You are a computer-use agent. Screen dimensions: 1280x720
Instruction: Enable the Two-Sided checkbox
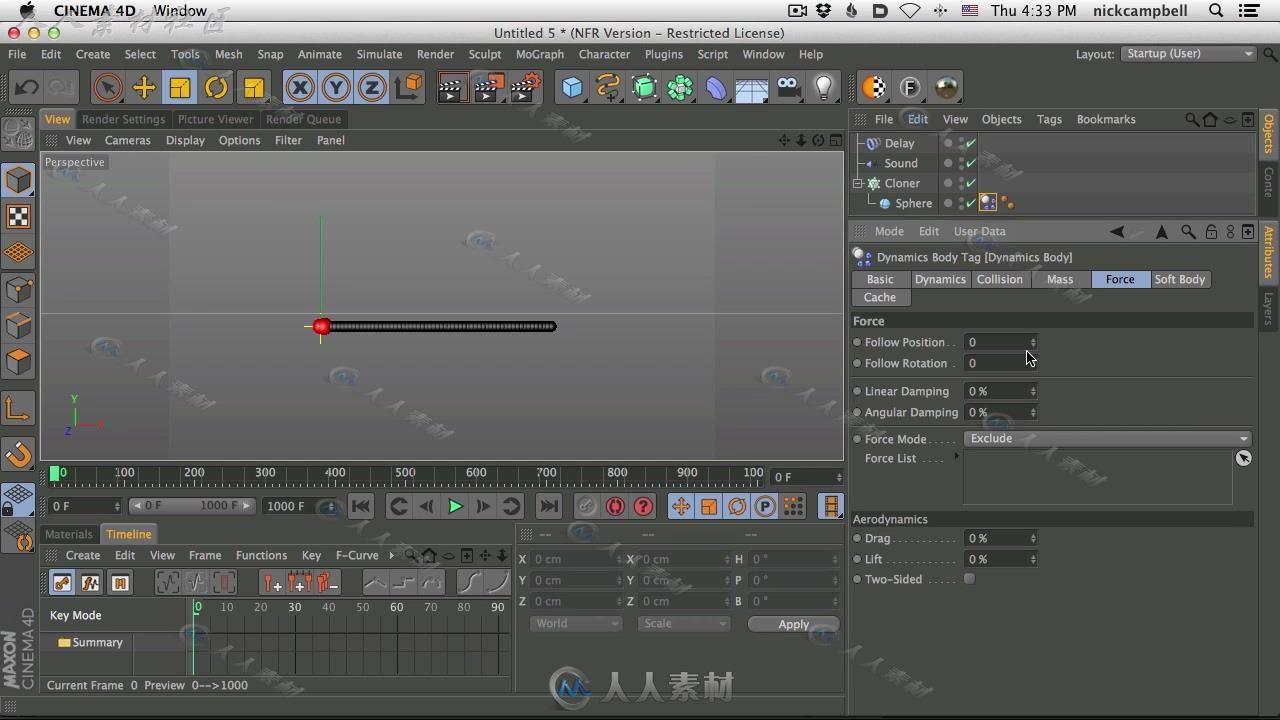coord(969,579)
